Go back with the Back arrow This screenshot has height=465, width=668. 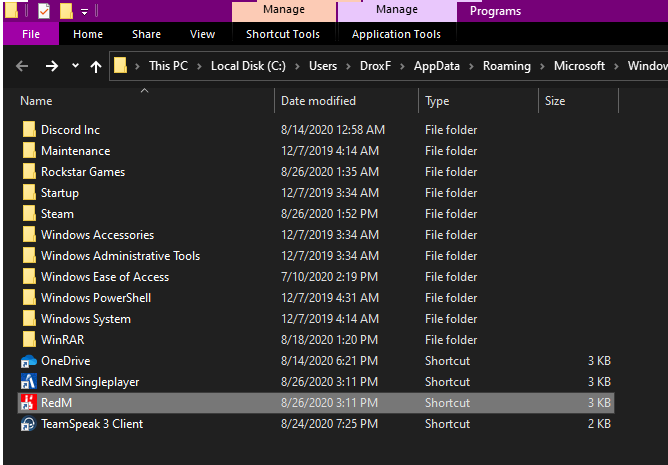pos(22,66)
